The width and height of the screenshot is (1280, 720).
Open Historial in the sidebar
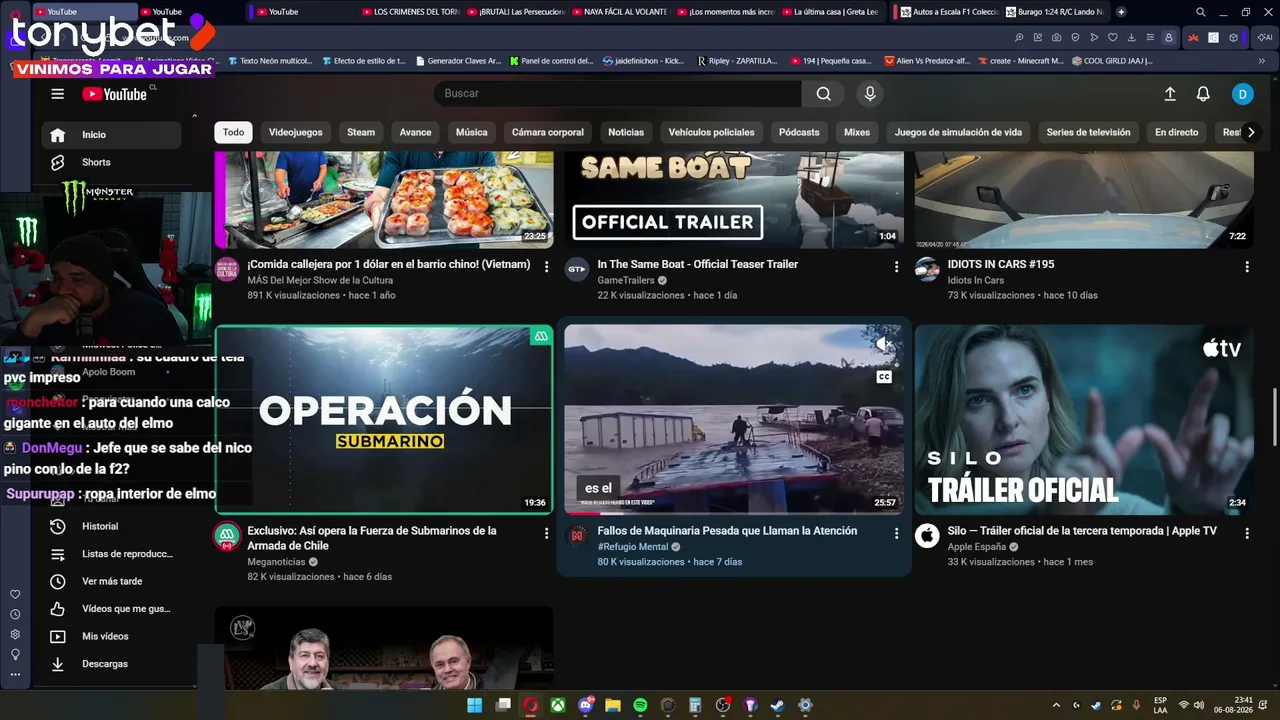(111, 526)
